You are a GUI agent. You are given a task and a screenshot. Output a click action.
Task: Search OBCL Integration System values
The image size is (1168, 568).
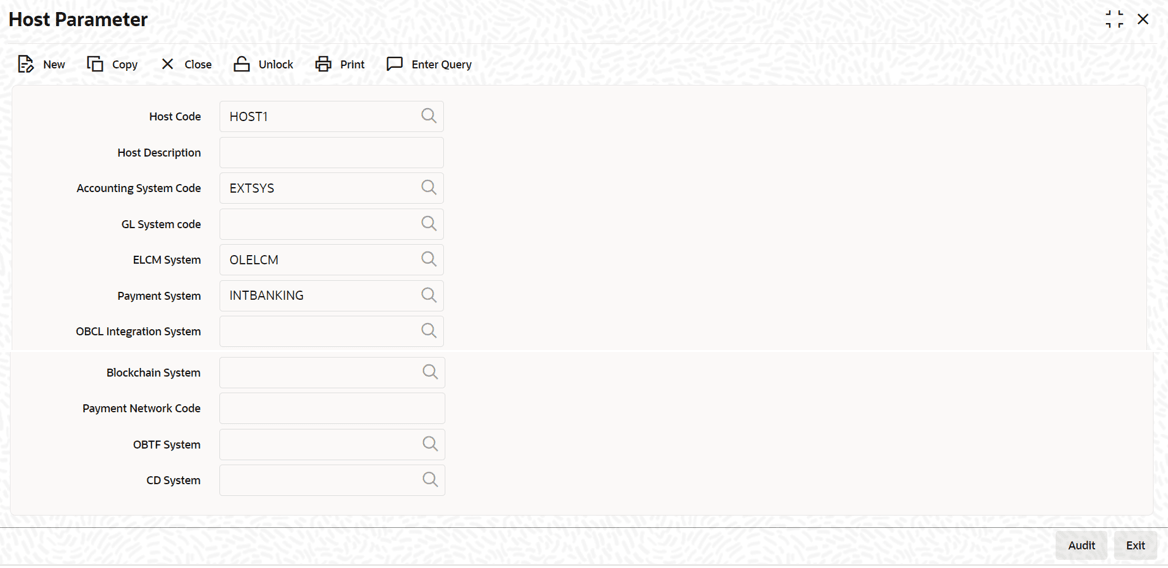click(x=429, y=331)
